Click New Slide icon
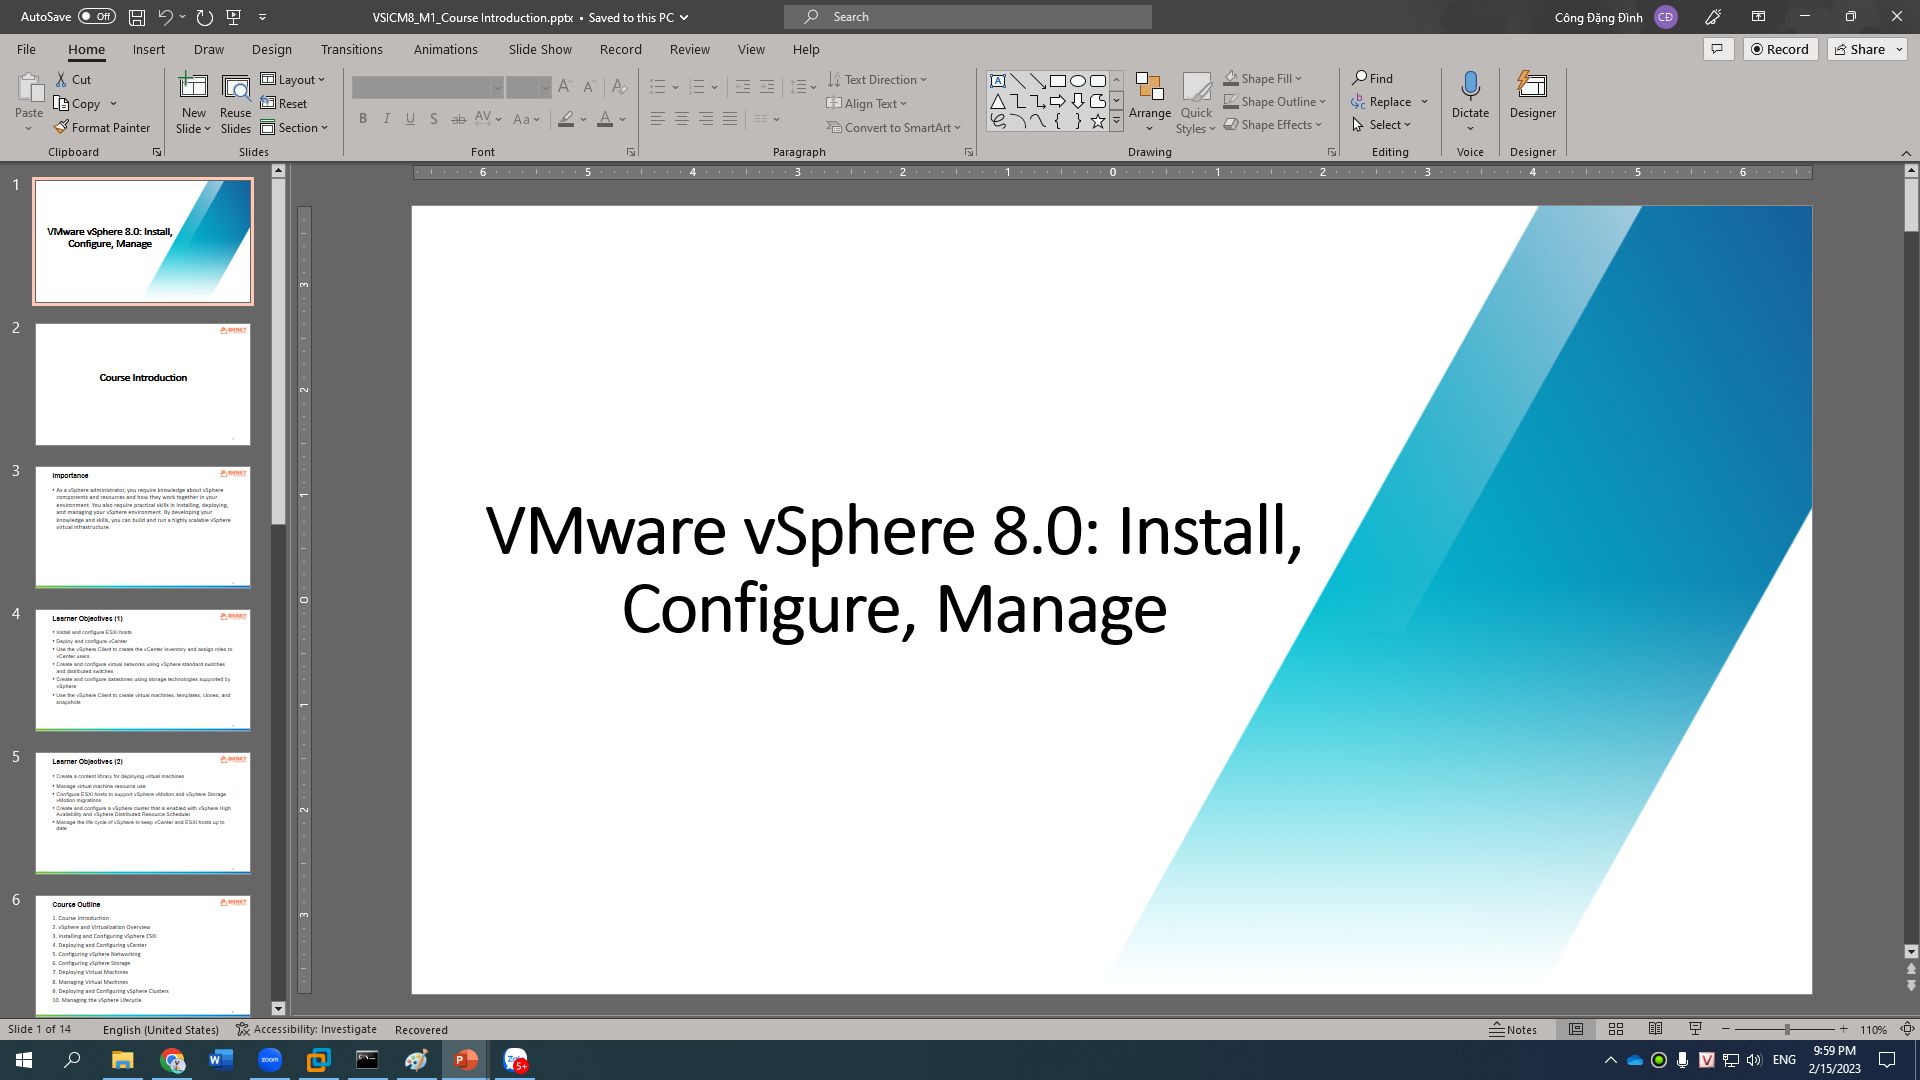The width and height of the screenshot is (1920, 1080). [x=193, y=88]
